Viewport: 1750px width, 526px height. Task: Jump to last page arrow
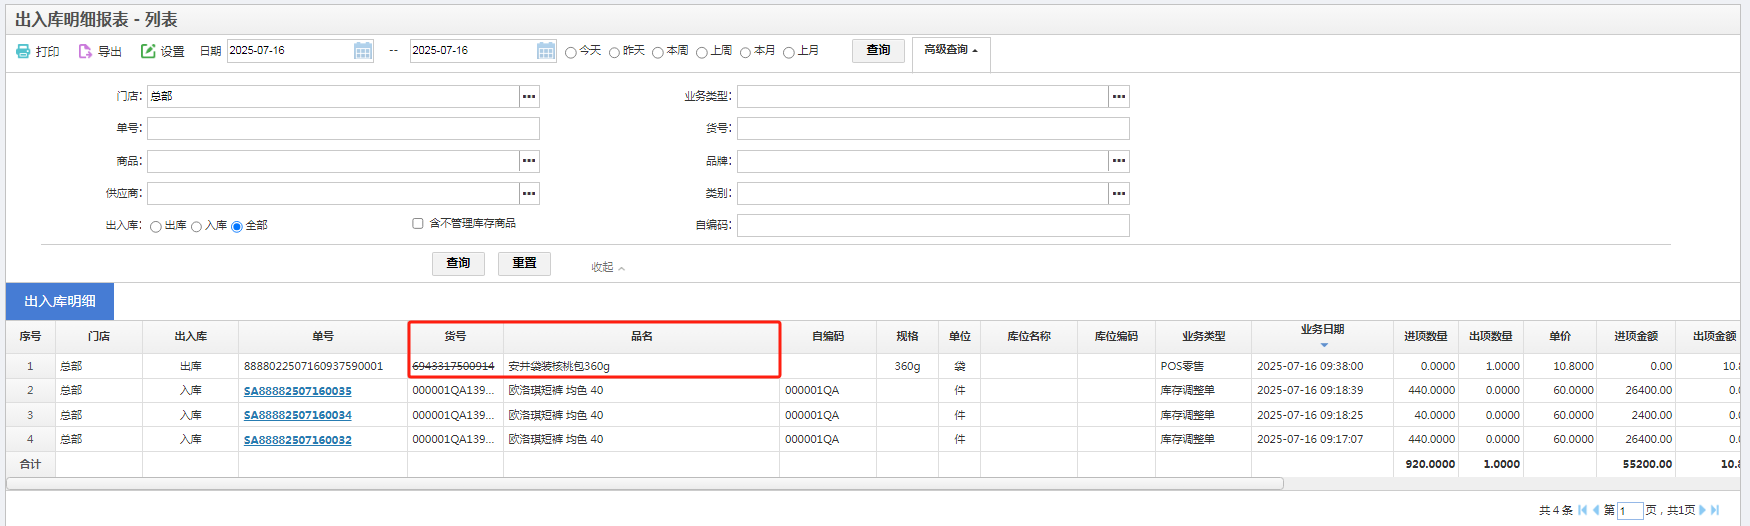click(x=1715, y=510)
